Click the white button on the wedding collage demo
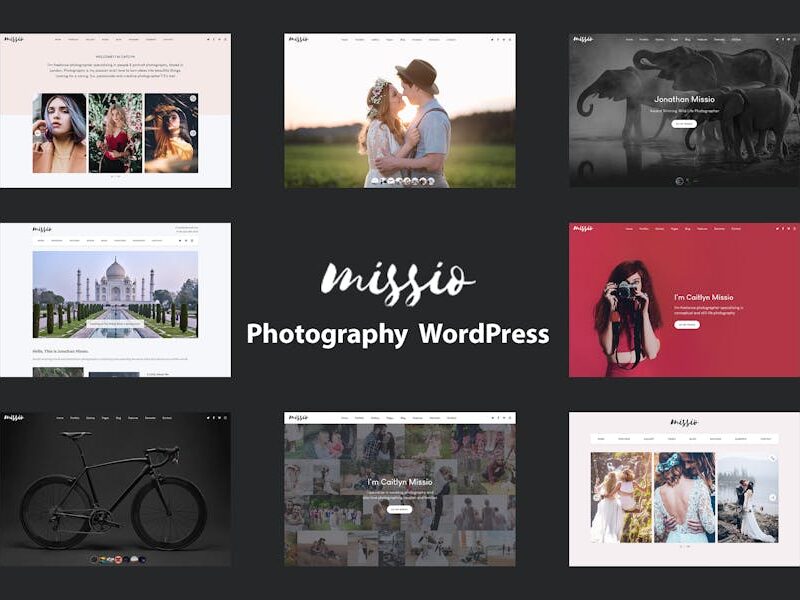Screen dimensions: 800x600 pos(399,509)
